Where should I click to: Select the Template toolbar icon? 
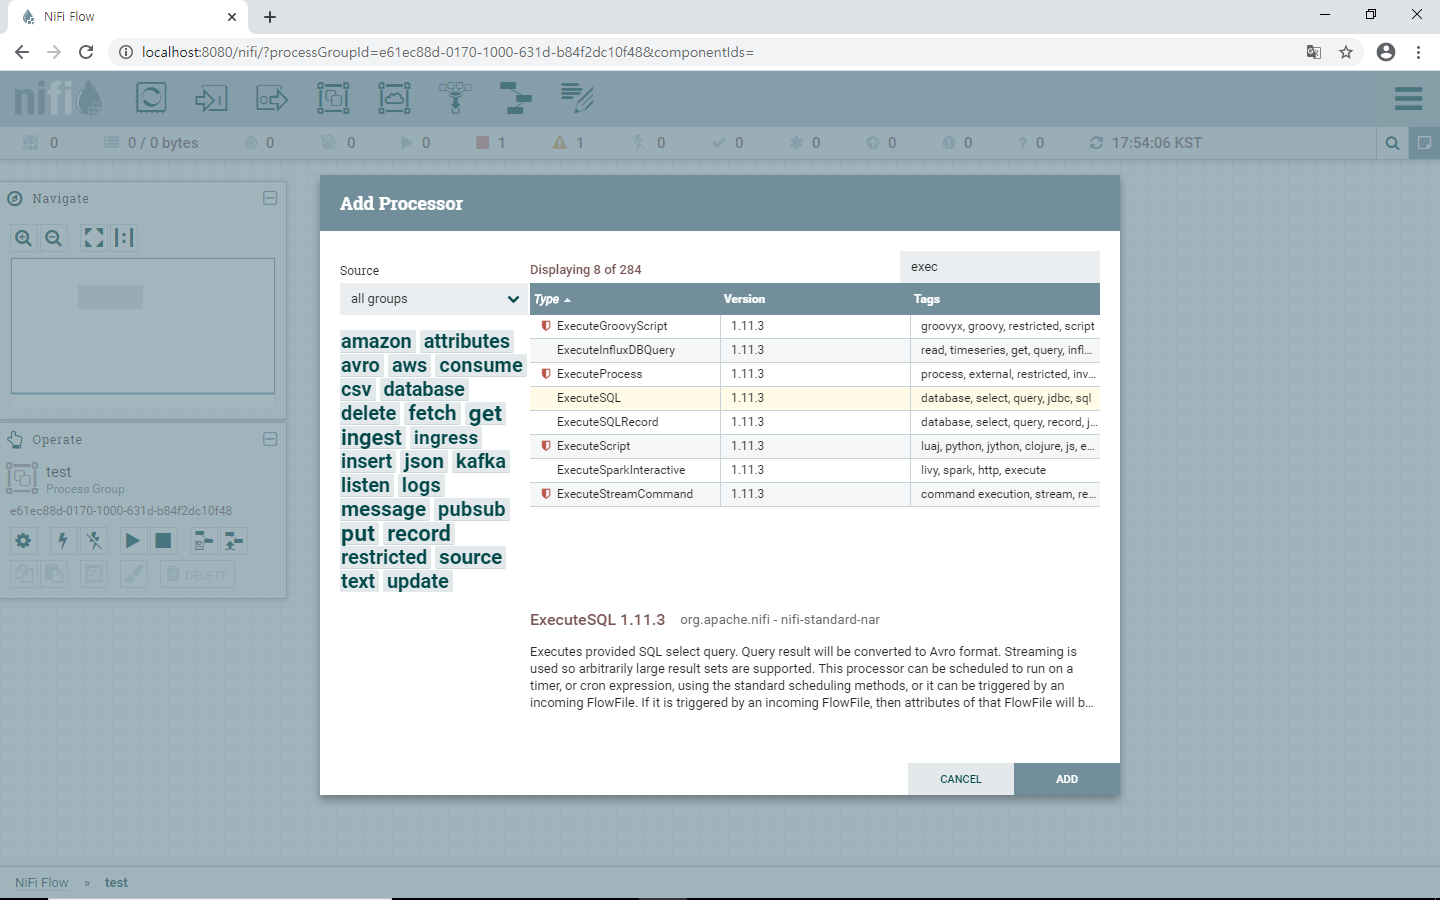pyautogui.click(x=516, y=98)
